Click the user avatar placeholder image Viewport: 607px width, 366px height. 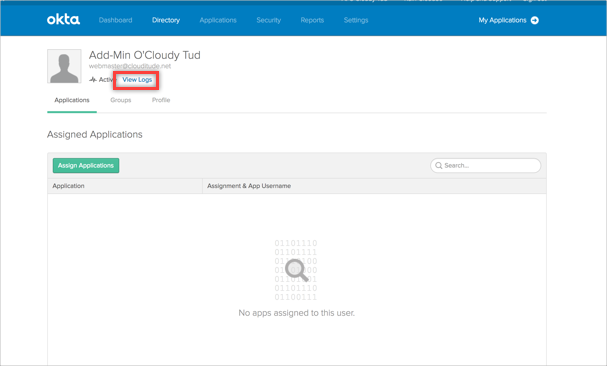pyautogui.click(x=64, y=66)
